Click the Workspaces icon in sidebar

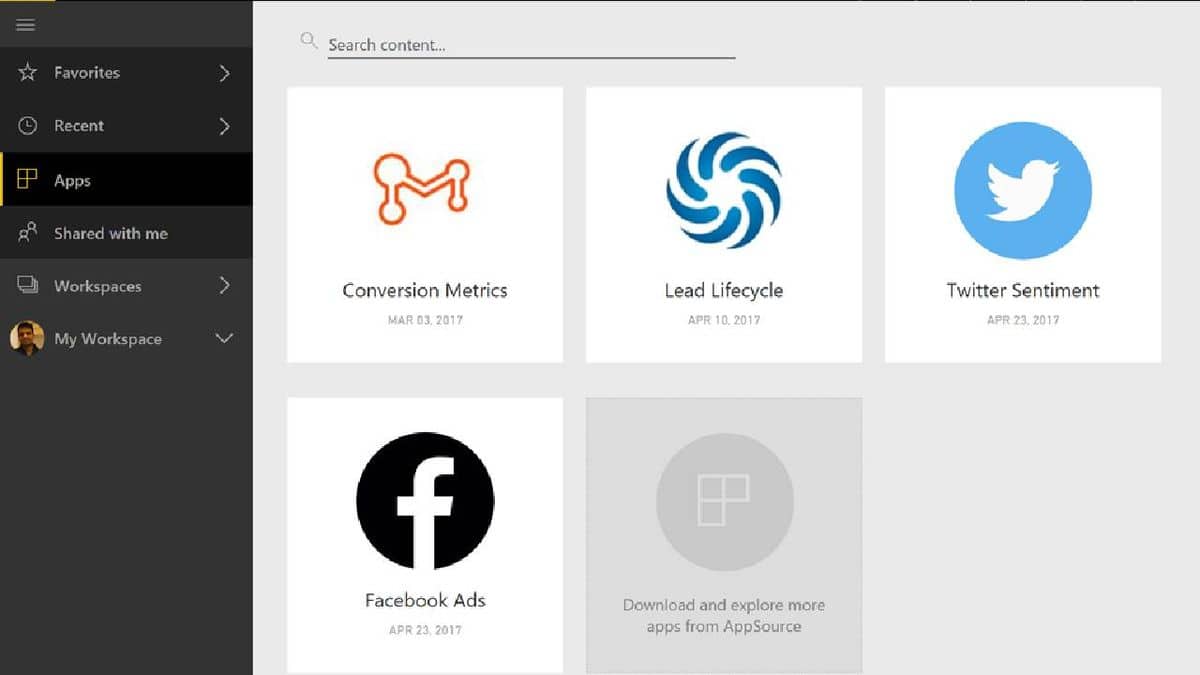pyautogui.click(x=28, y=285)
